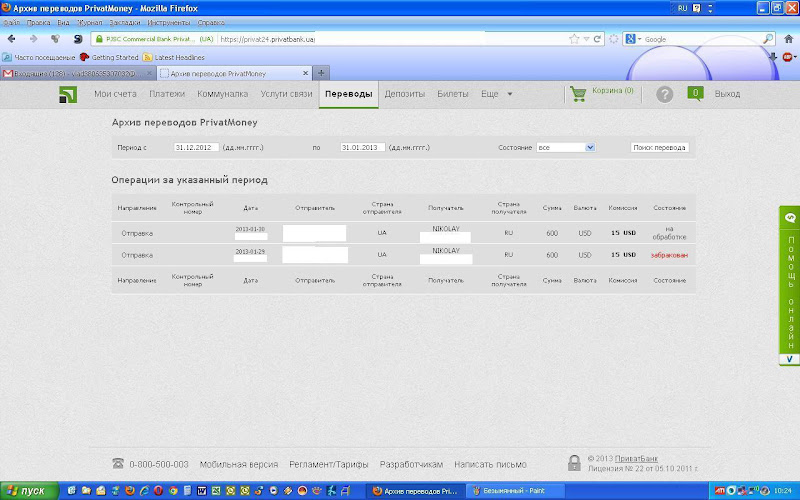Go to the Платежи section
This screenshot has width=800, height=500.
point(167,94)
